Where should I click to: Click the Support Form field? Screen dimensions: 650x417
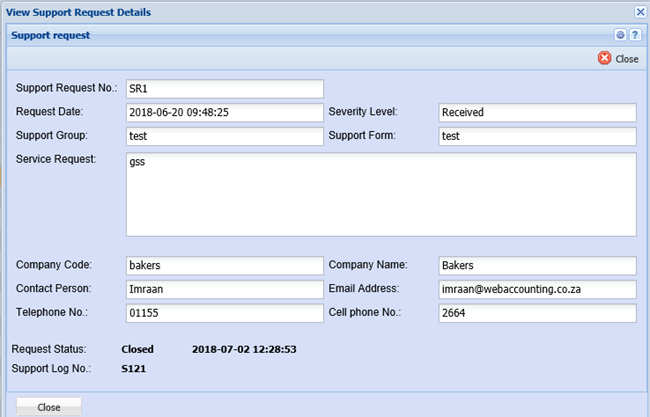(537, 136)
